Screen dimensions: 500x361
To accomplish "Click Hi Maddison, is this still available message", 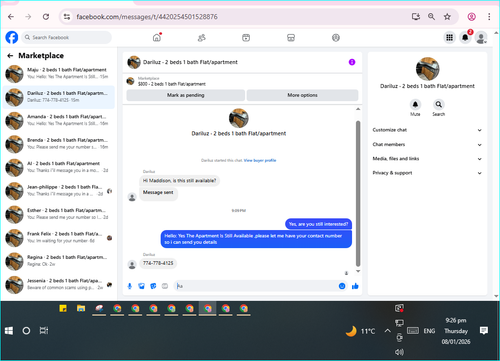I will [x=179, y=181].
